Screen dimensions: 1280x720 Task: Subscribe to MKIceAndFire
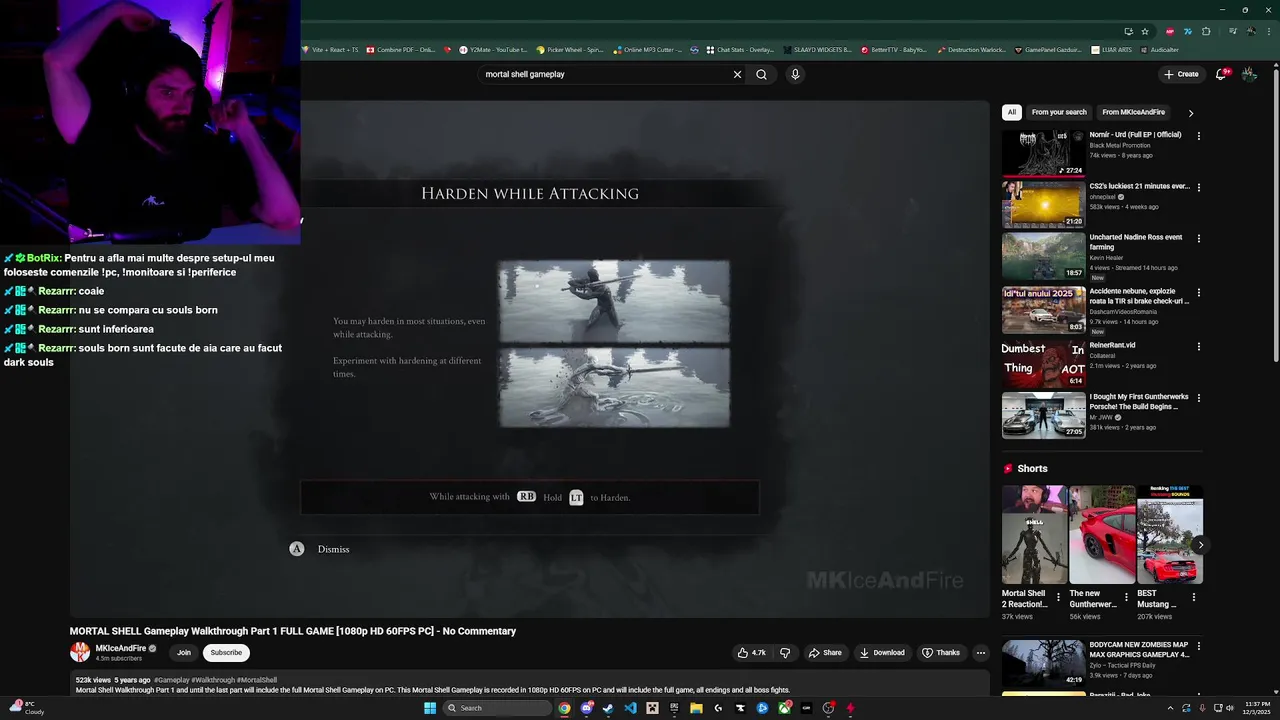point(226,653)
